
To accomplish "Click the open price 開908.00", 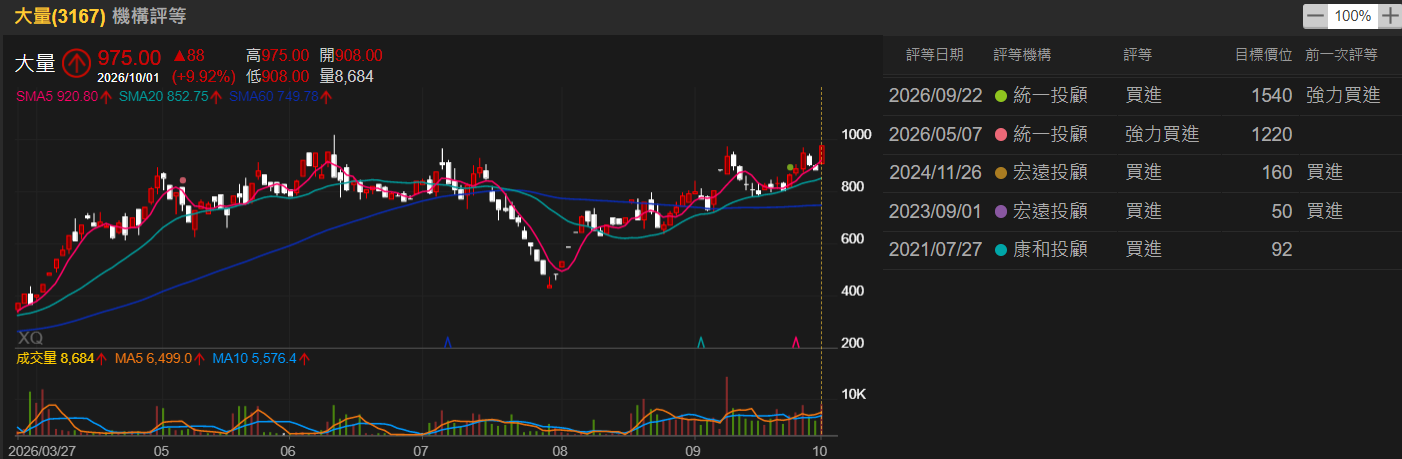I will pos(351,56).
